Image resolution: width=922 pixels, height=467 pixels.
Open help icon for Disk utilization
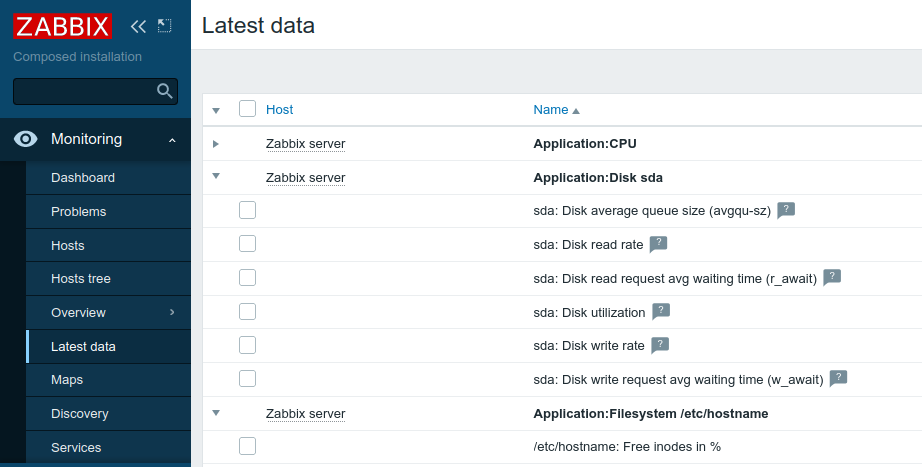pos(661,312)
